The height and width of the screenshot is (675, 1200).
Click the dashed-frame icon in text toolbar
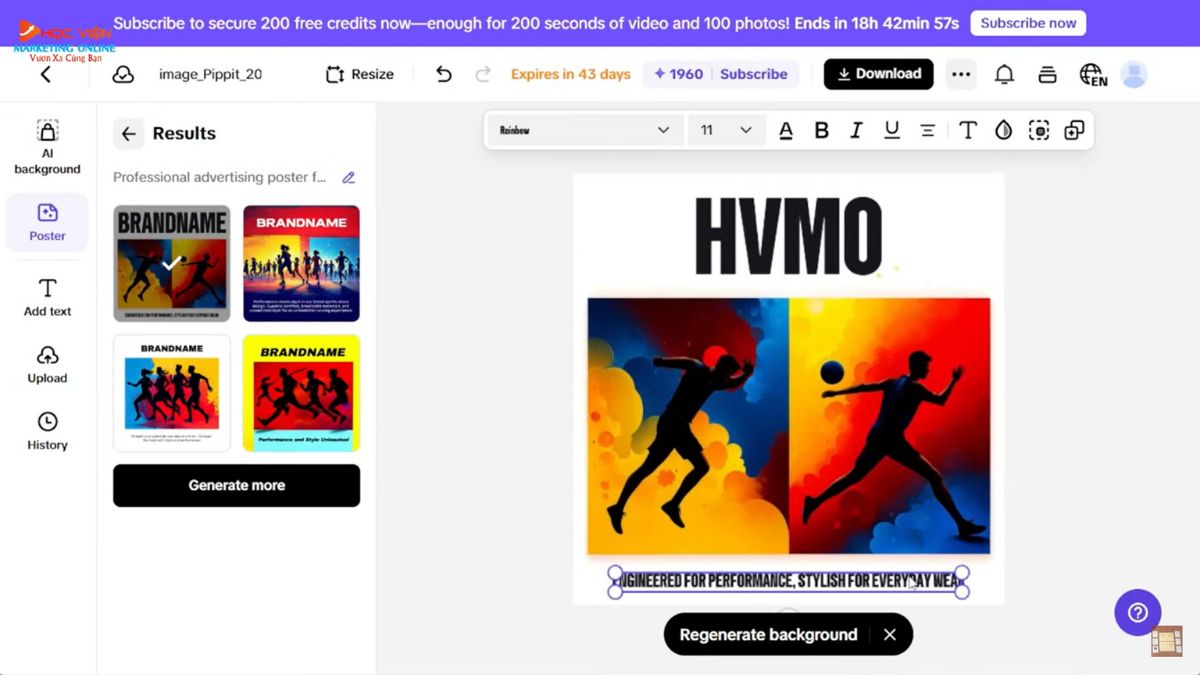(1039, 130)
